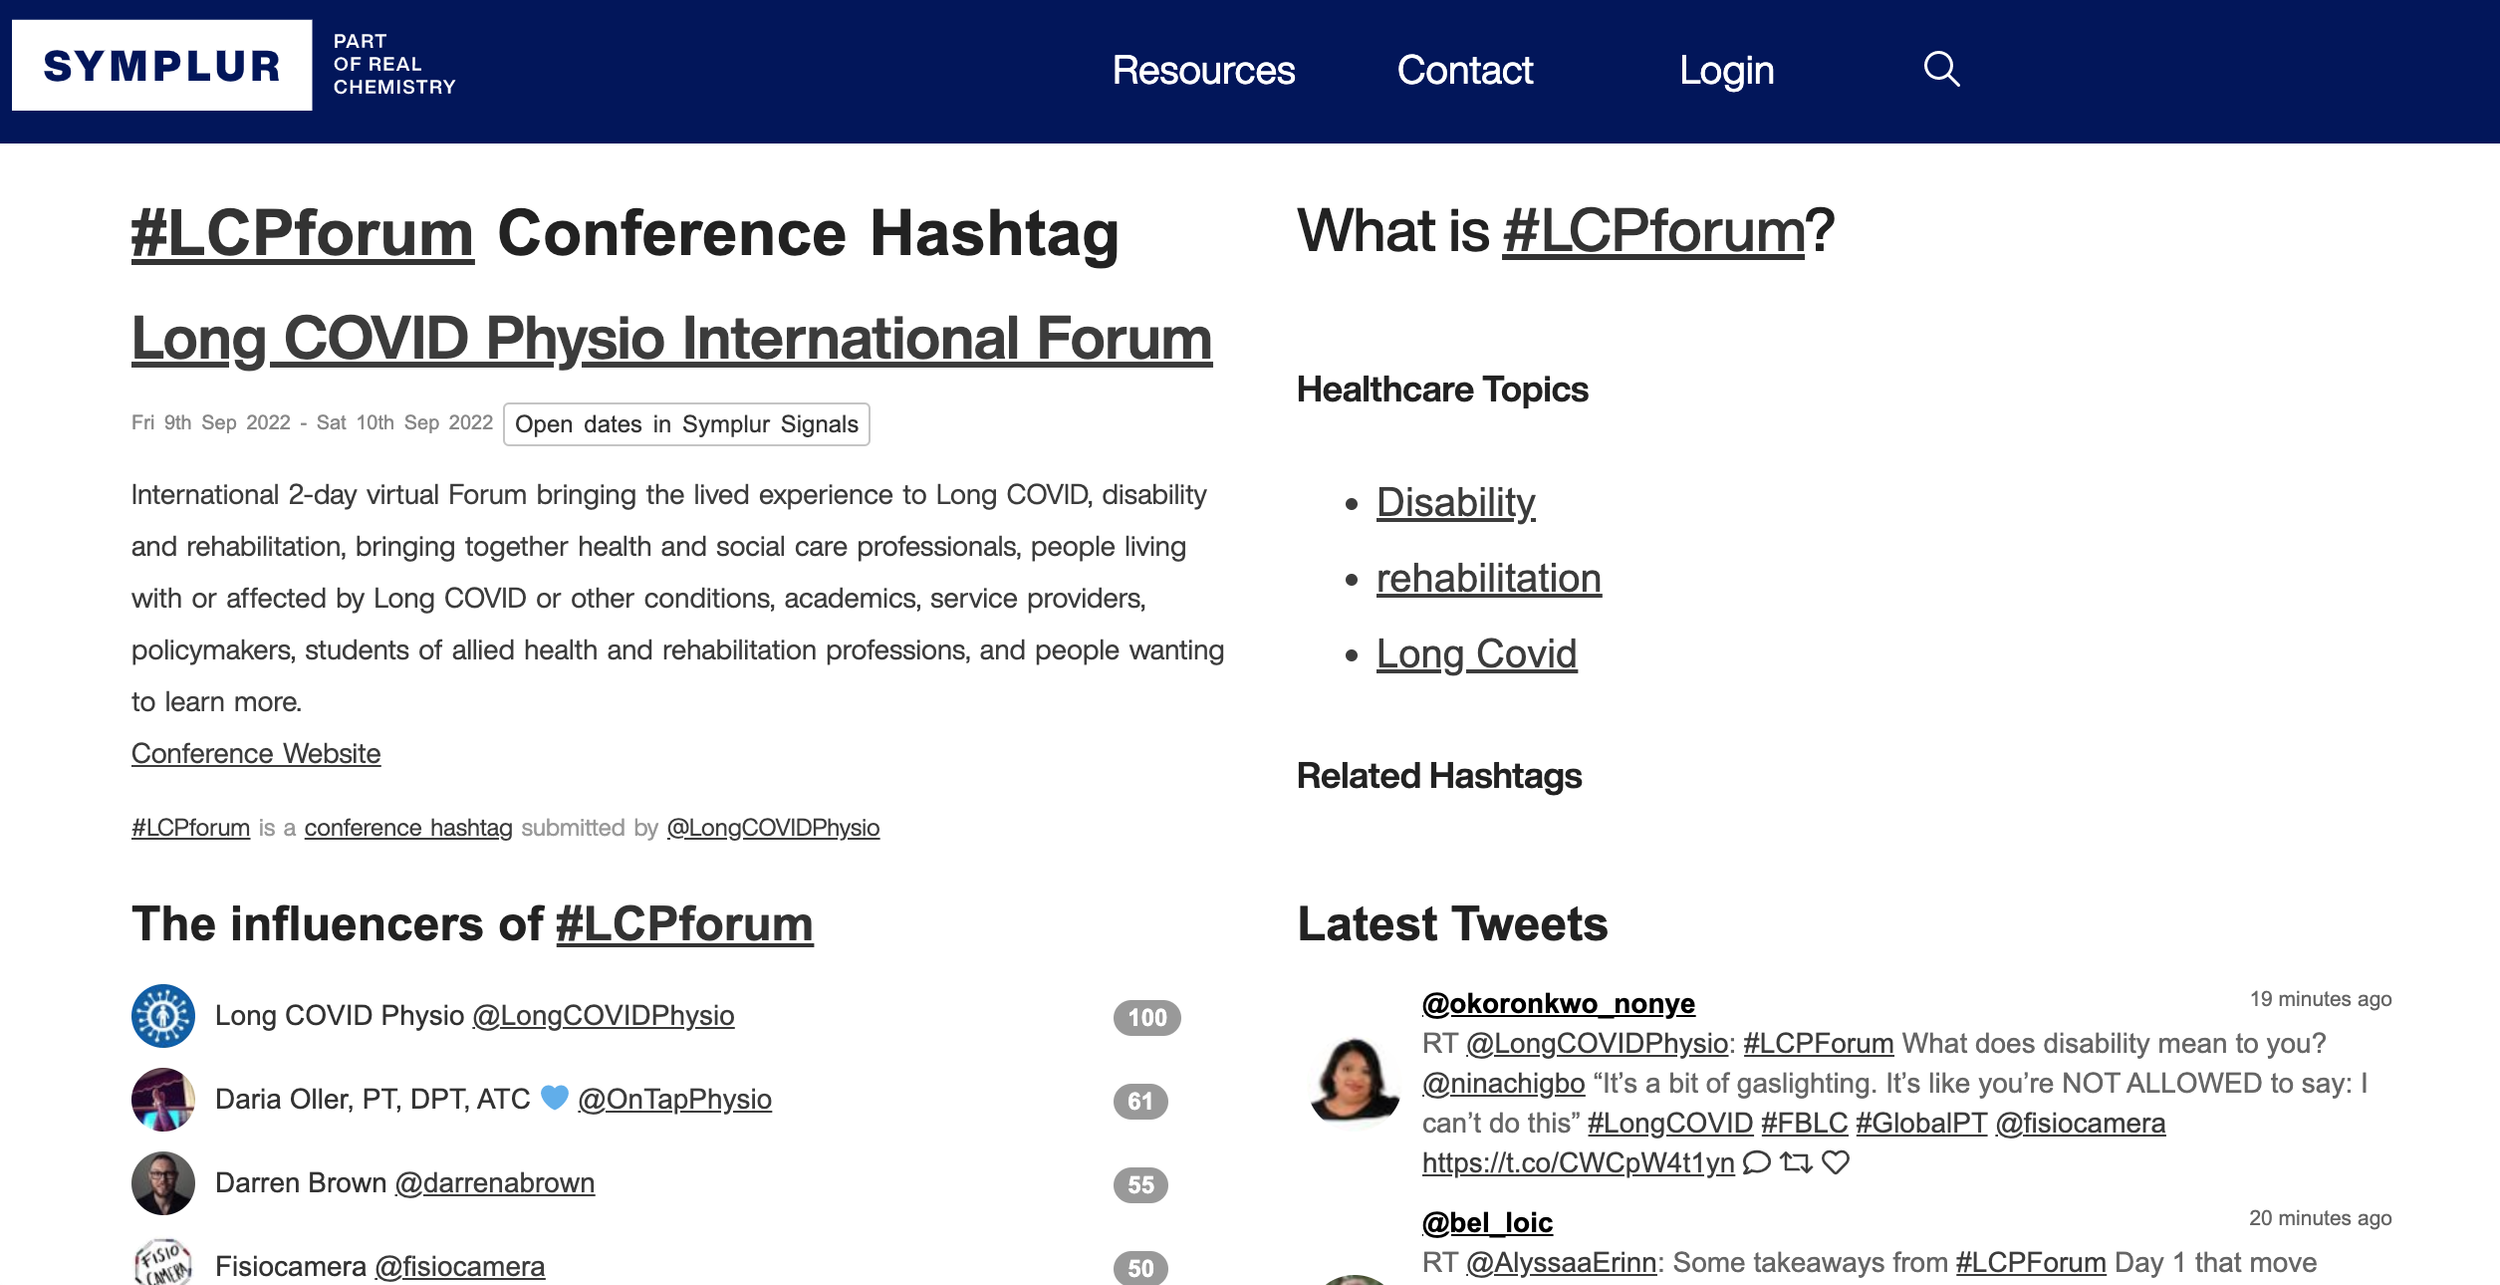Open dates in Symplur Signals button
This screenshot has width=2500, height=1285.
(686, 425)
